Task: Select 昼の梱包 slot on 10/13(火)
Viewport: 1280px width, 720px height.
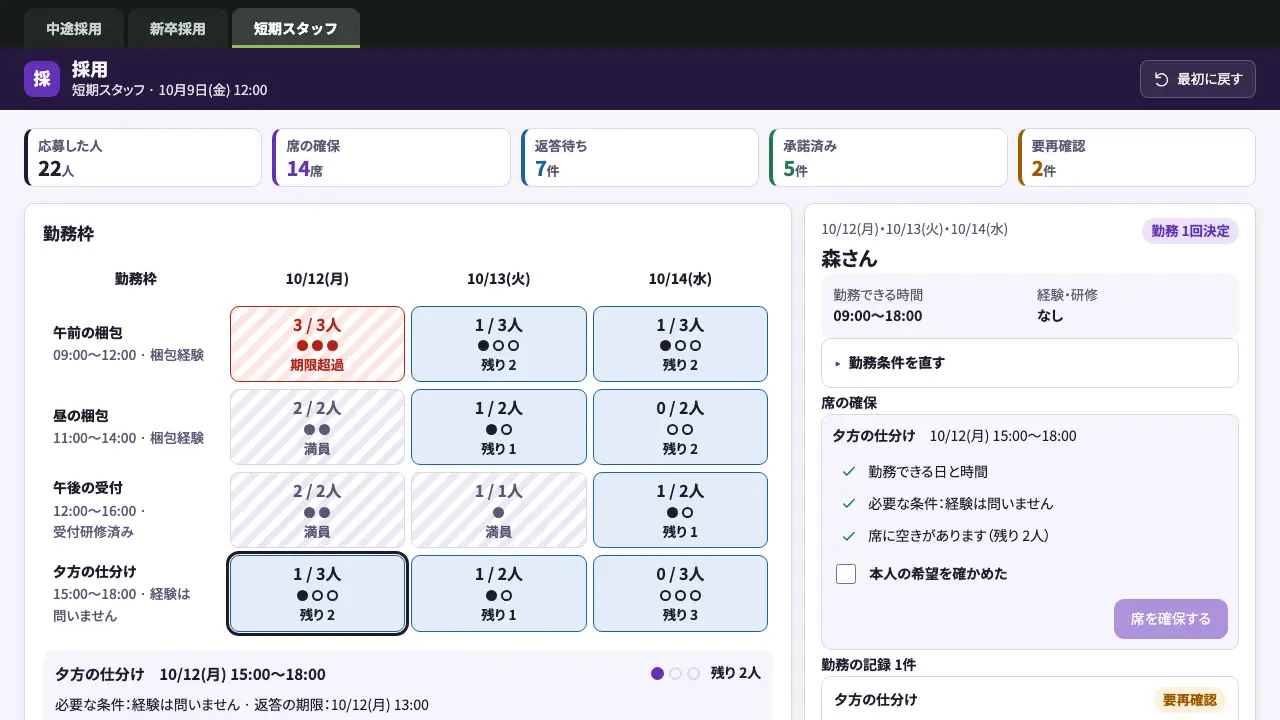Action: [x=499, y=427]
